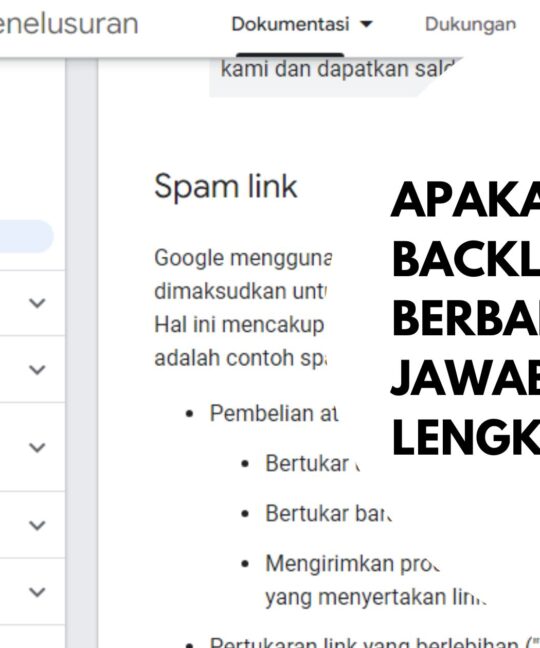Viewport: 540px width, 648px height.
Task: Click the "Mengirimkan pro" bullet item
Action: pos(352,564)
